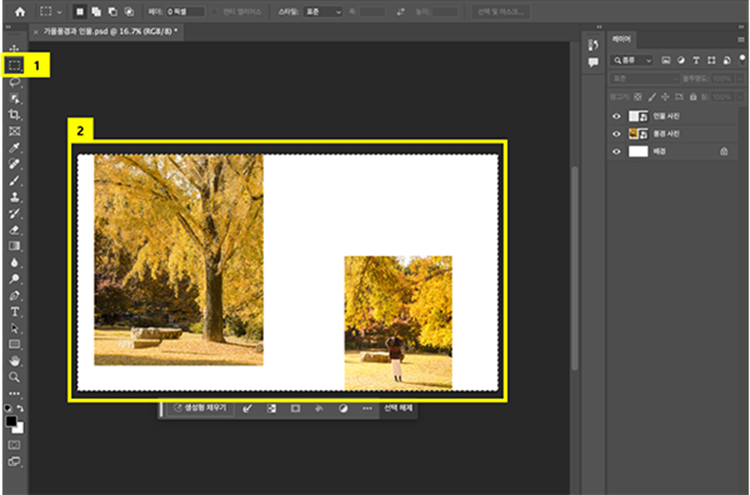Hide the 인물 사진 layer

(x=616, y=116)
